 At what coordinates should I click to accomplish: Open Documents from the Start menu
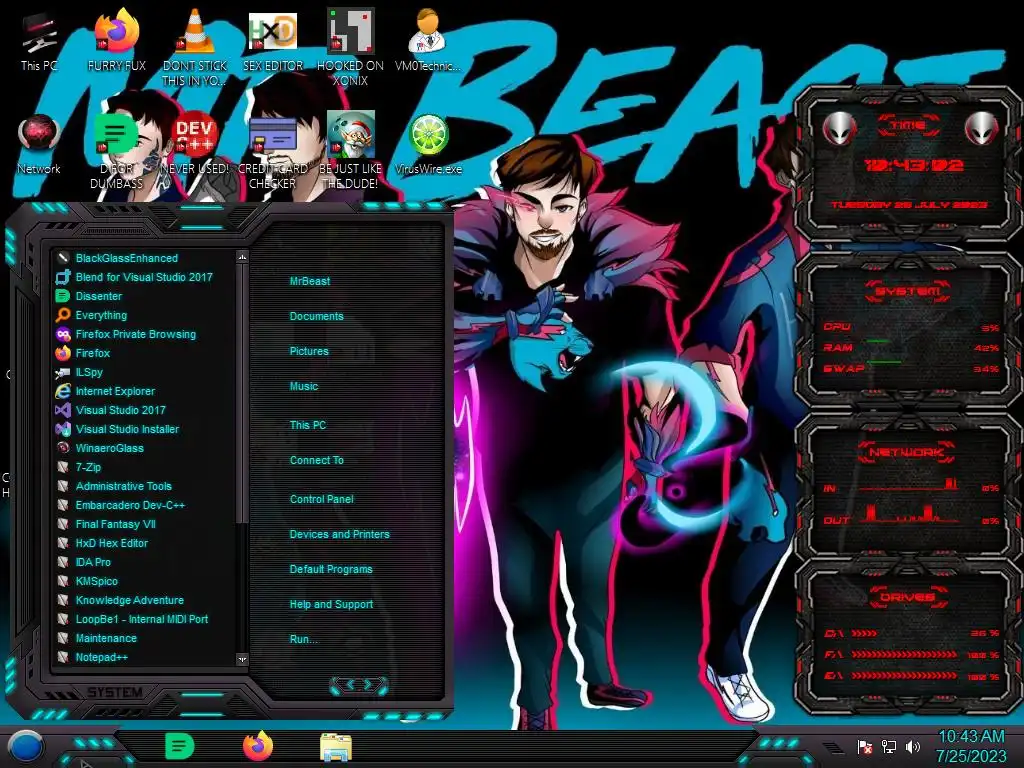click(x=316, y=316)
